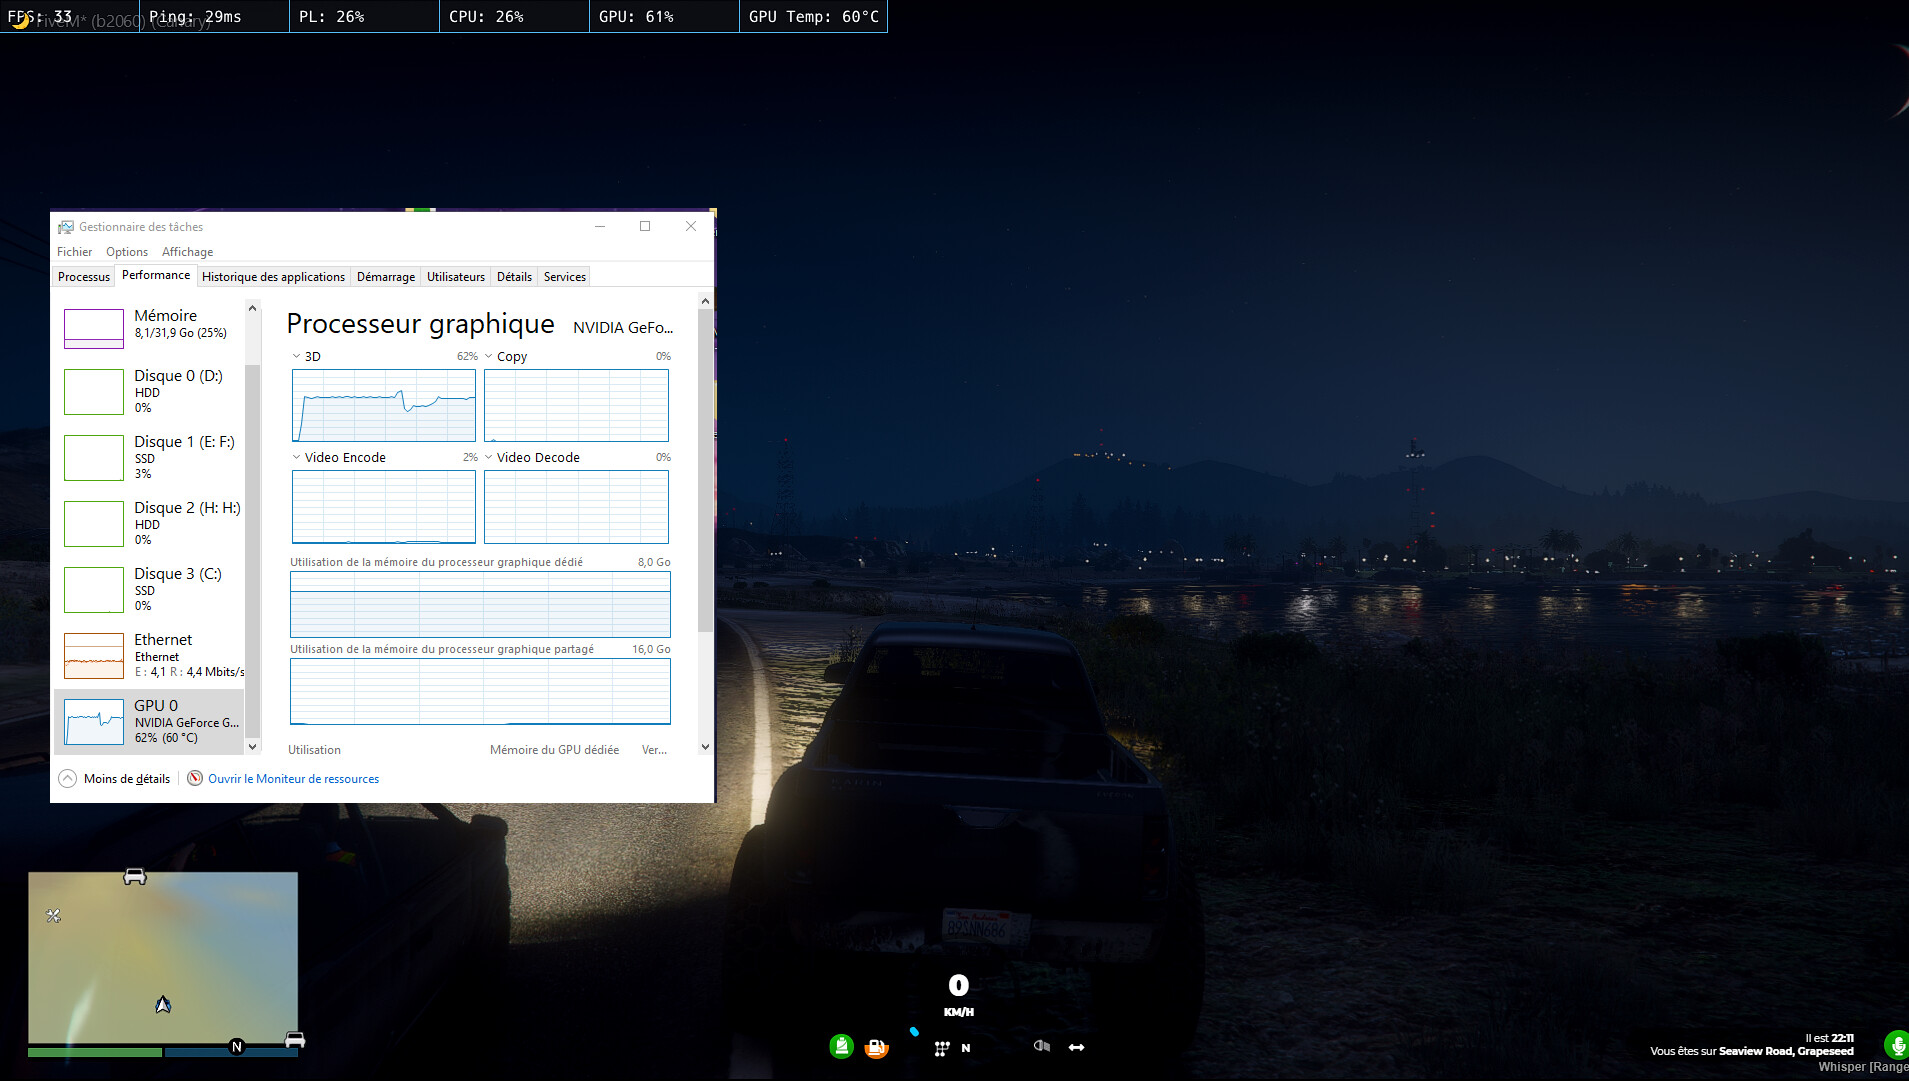The image size is (1909, 1081).
Task: Toggle the horizontal arrows indicator
Action: (1076, 1047)
